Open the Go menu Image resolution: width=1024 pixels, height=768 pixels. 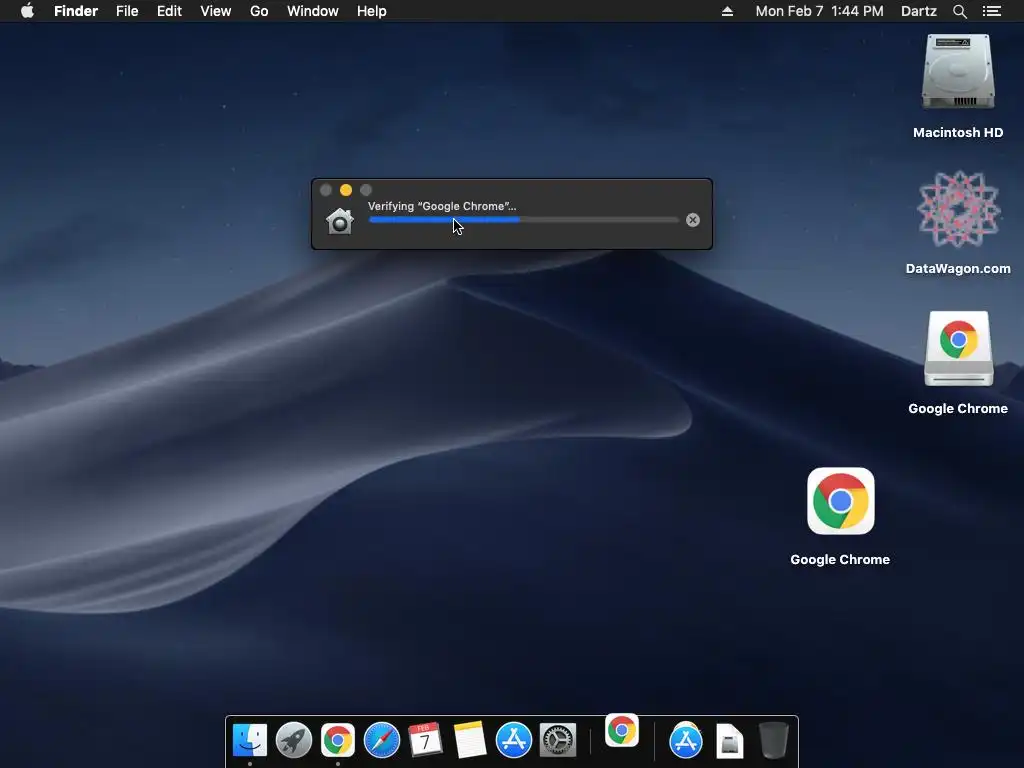pyautogui.click(x=259, y=11)
